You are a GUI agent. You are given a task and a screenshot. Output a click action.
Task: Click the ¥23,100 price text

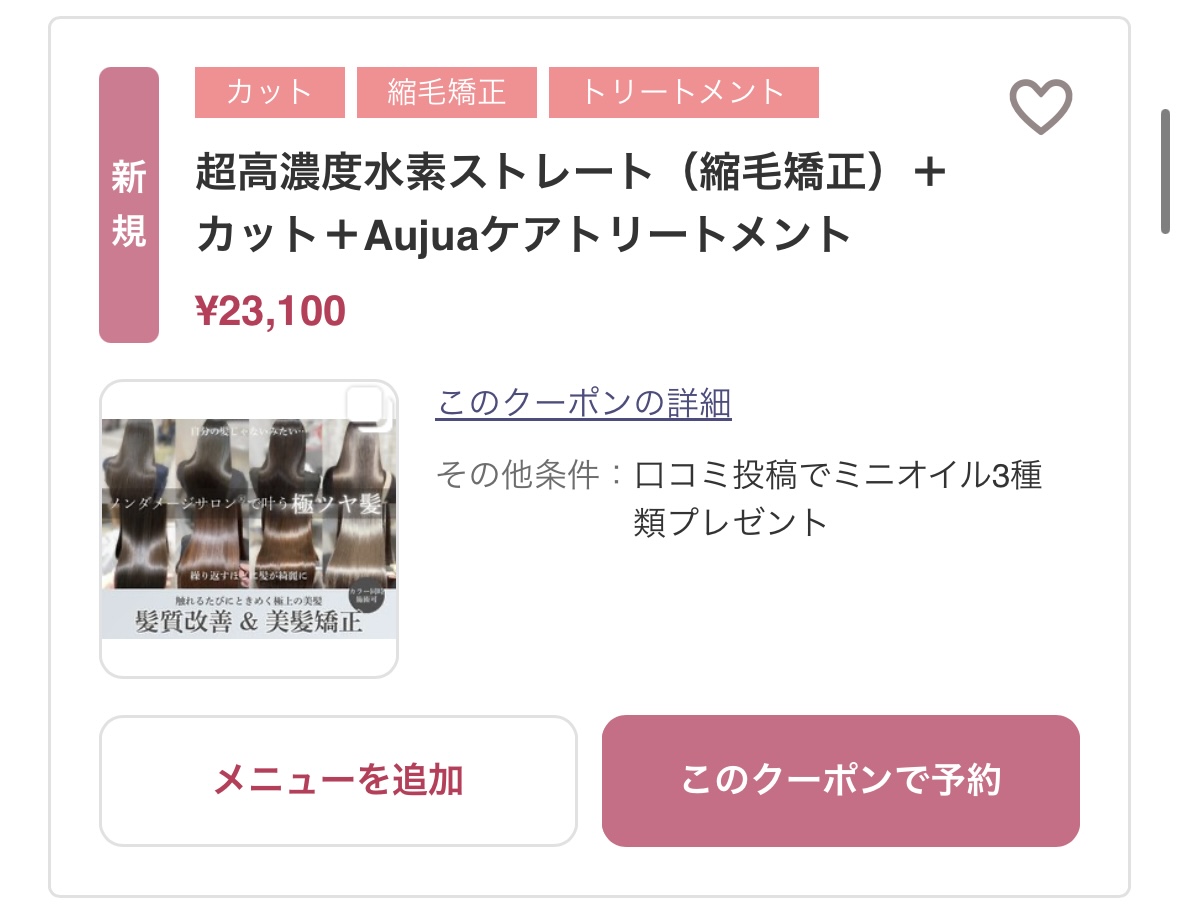(x=271, y=312)
